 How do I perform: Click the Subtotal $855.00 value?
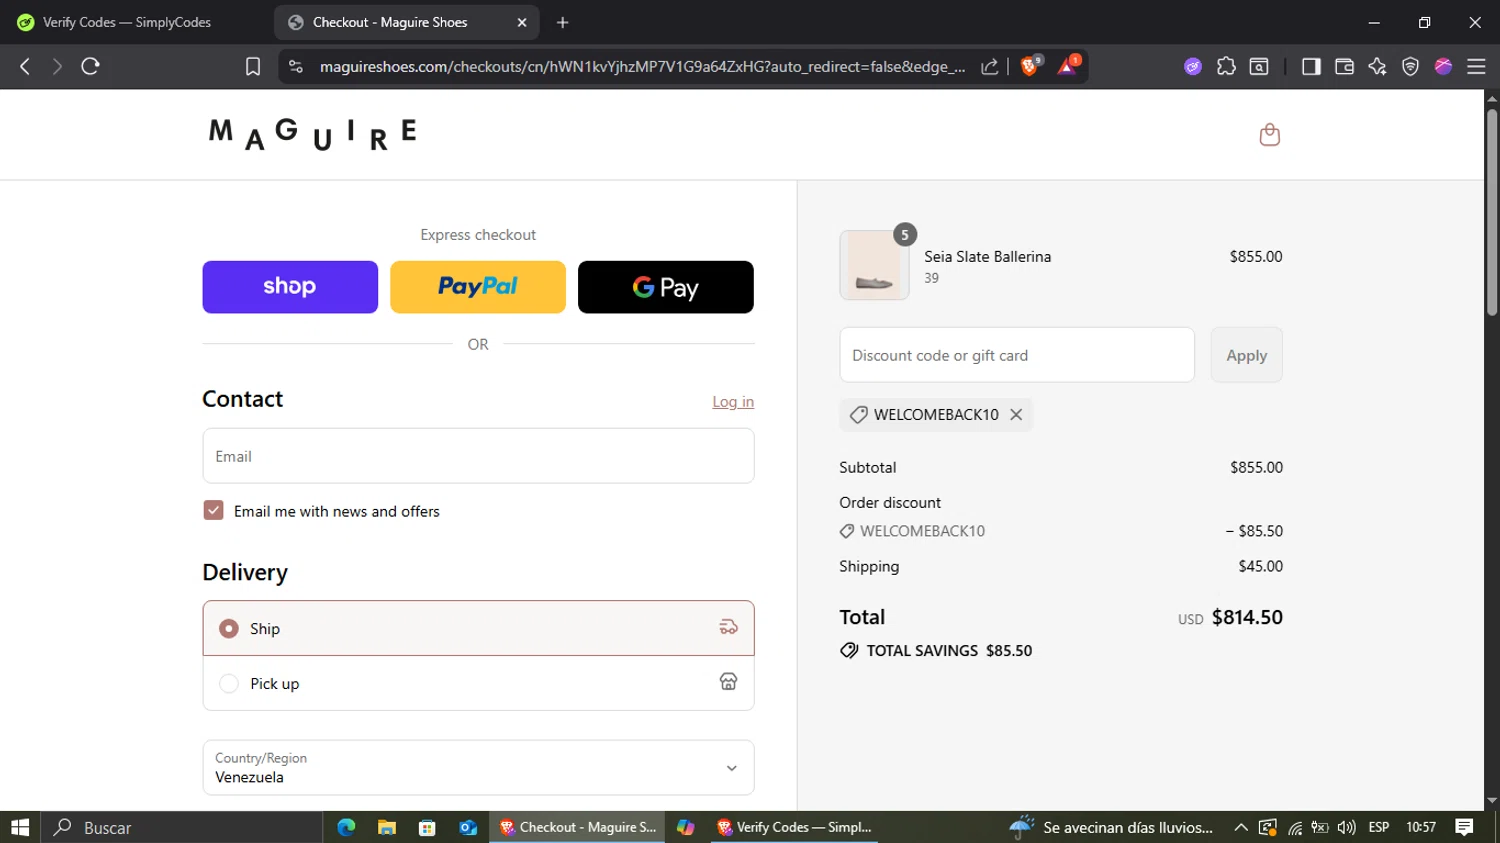pyautogui.click(x=1256, y=467)
